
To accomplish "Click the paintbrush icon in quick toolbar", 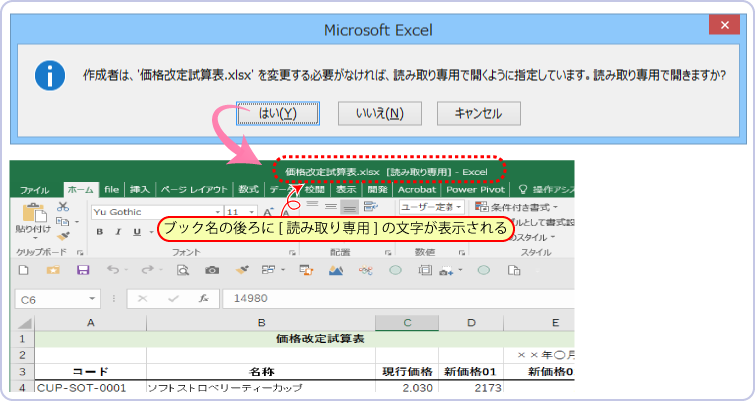I will click(242, 270).
